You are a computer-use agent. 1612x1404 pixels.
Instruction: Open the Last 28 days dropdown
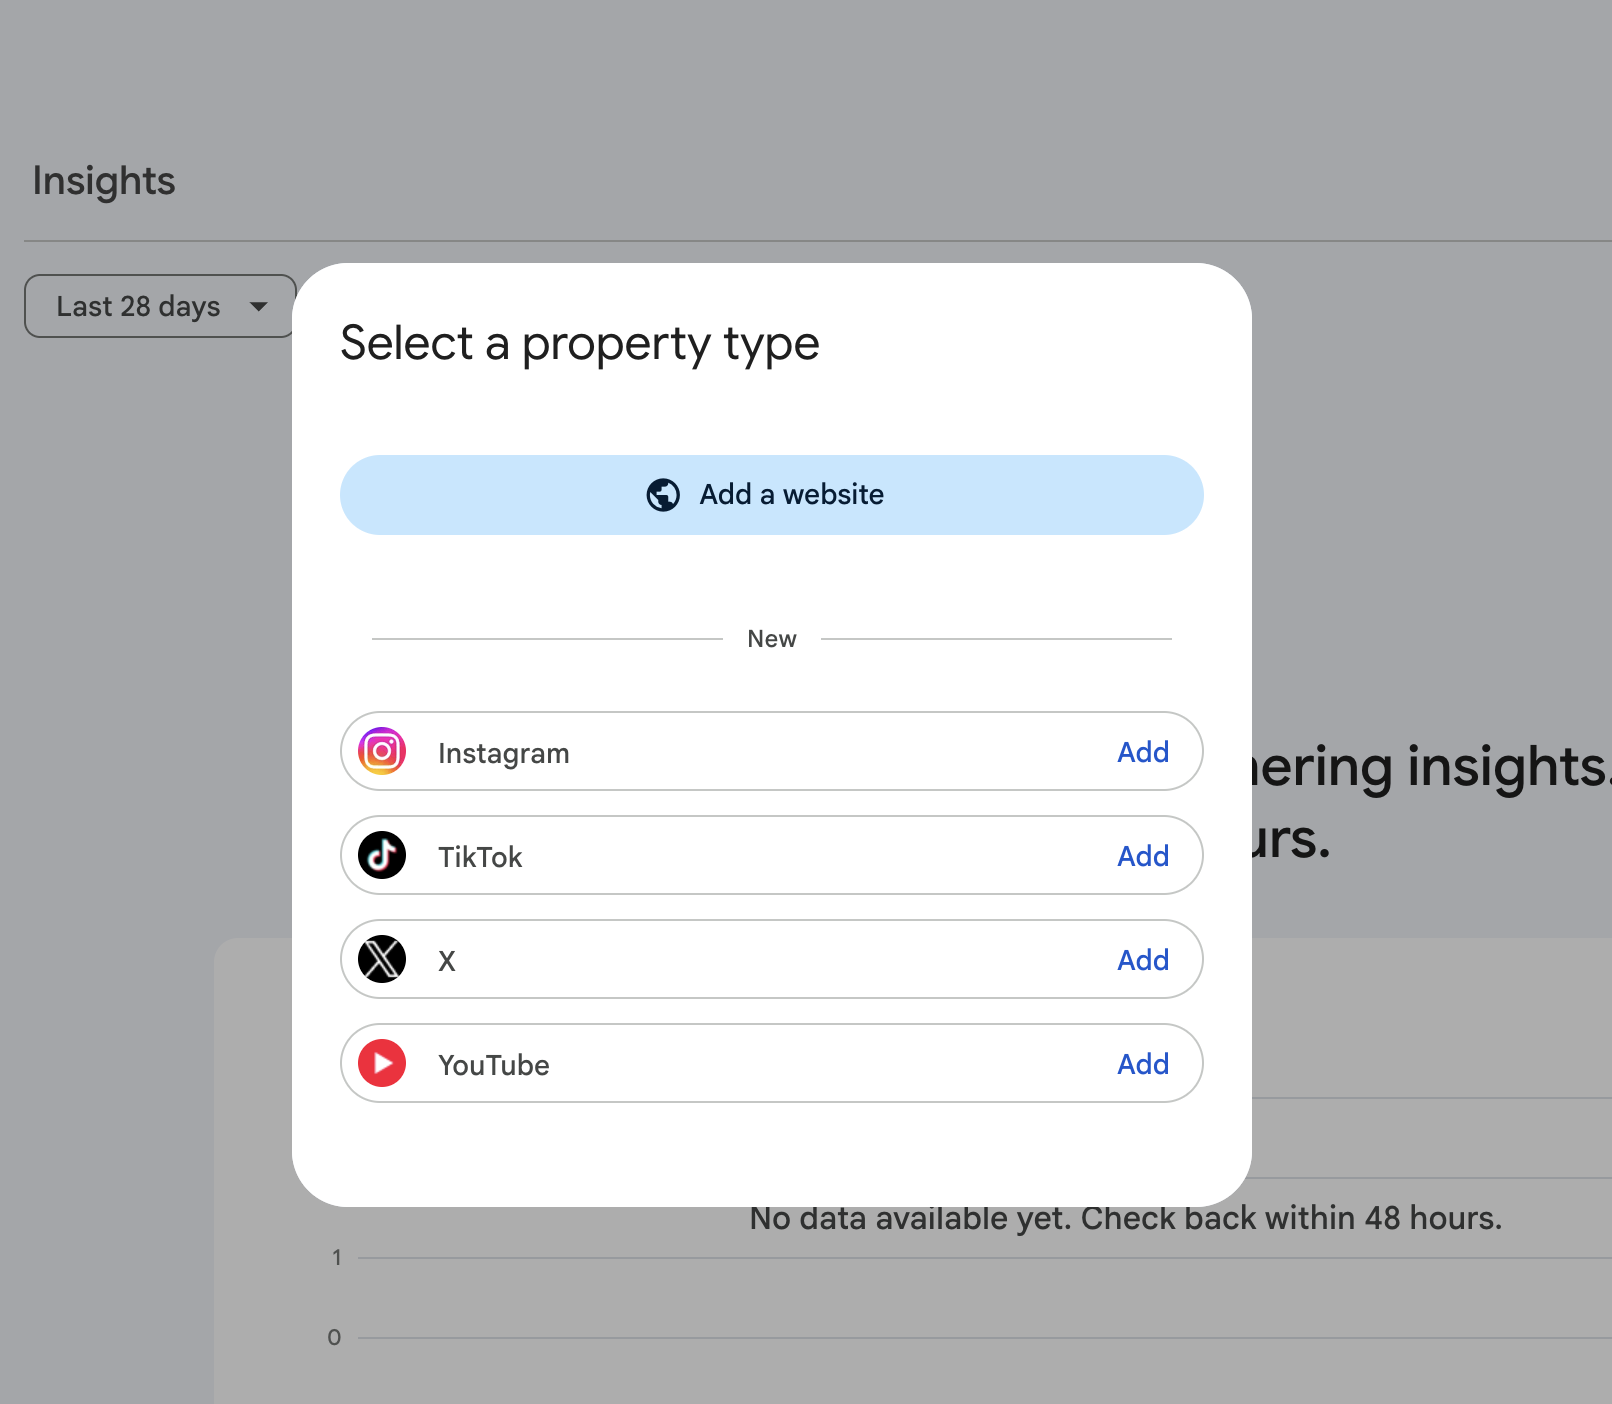(x=160, y=306)
